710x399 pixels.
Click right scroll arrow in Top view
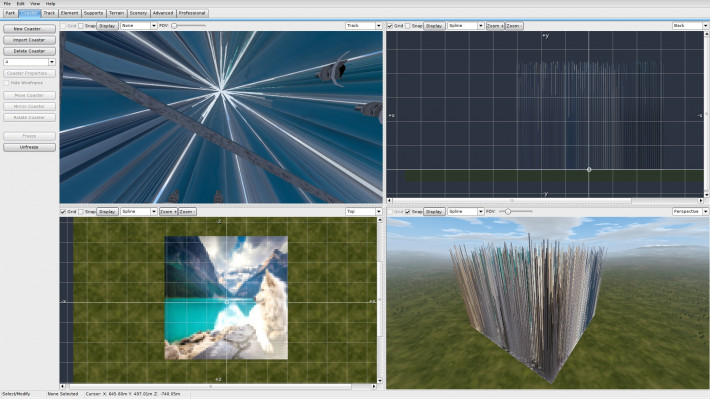(374, 386)
